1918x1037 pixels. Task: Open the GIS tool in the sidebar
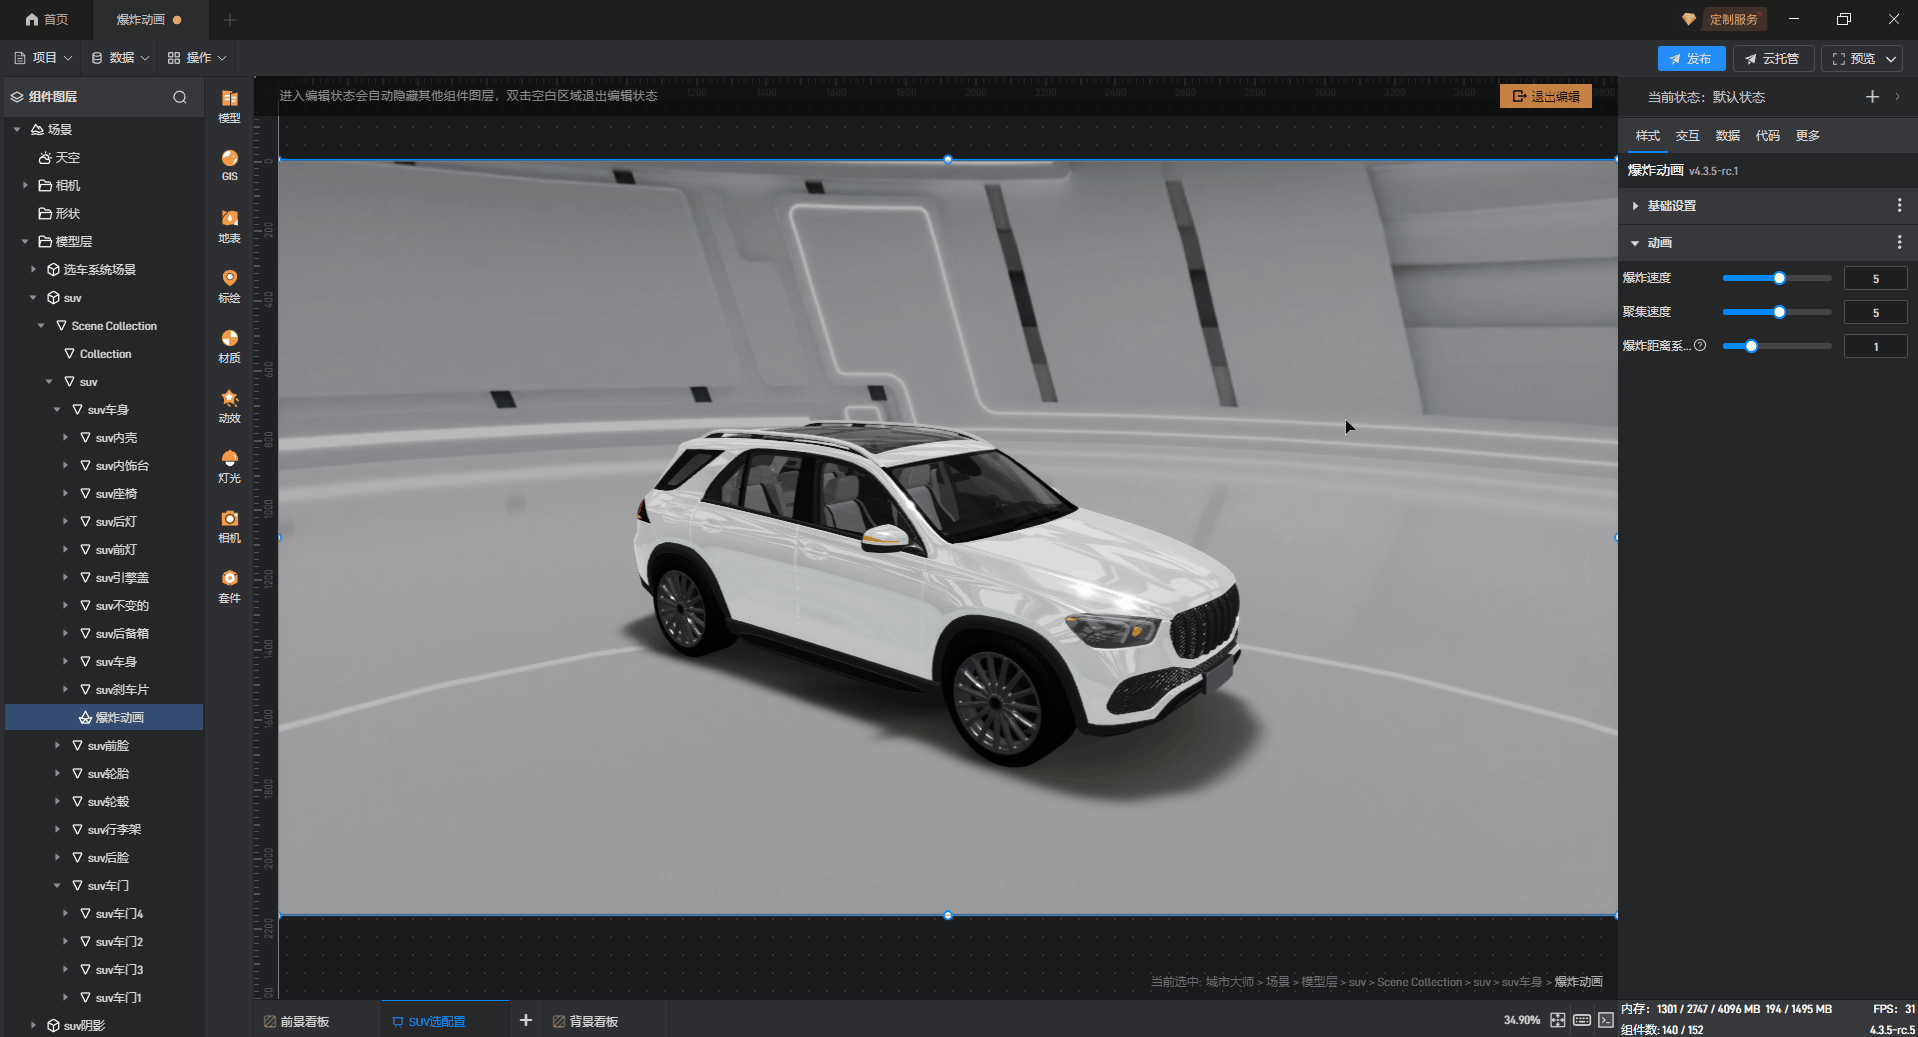point(230,166)
